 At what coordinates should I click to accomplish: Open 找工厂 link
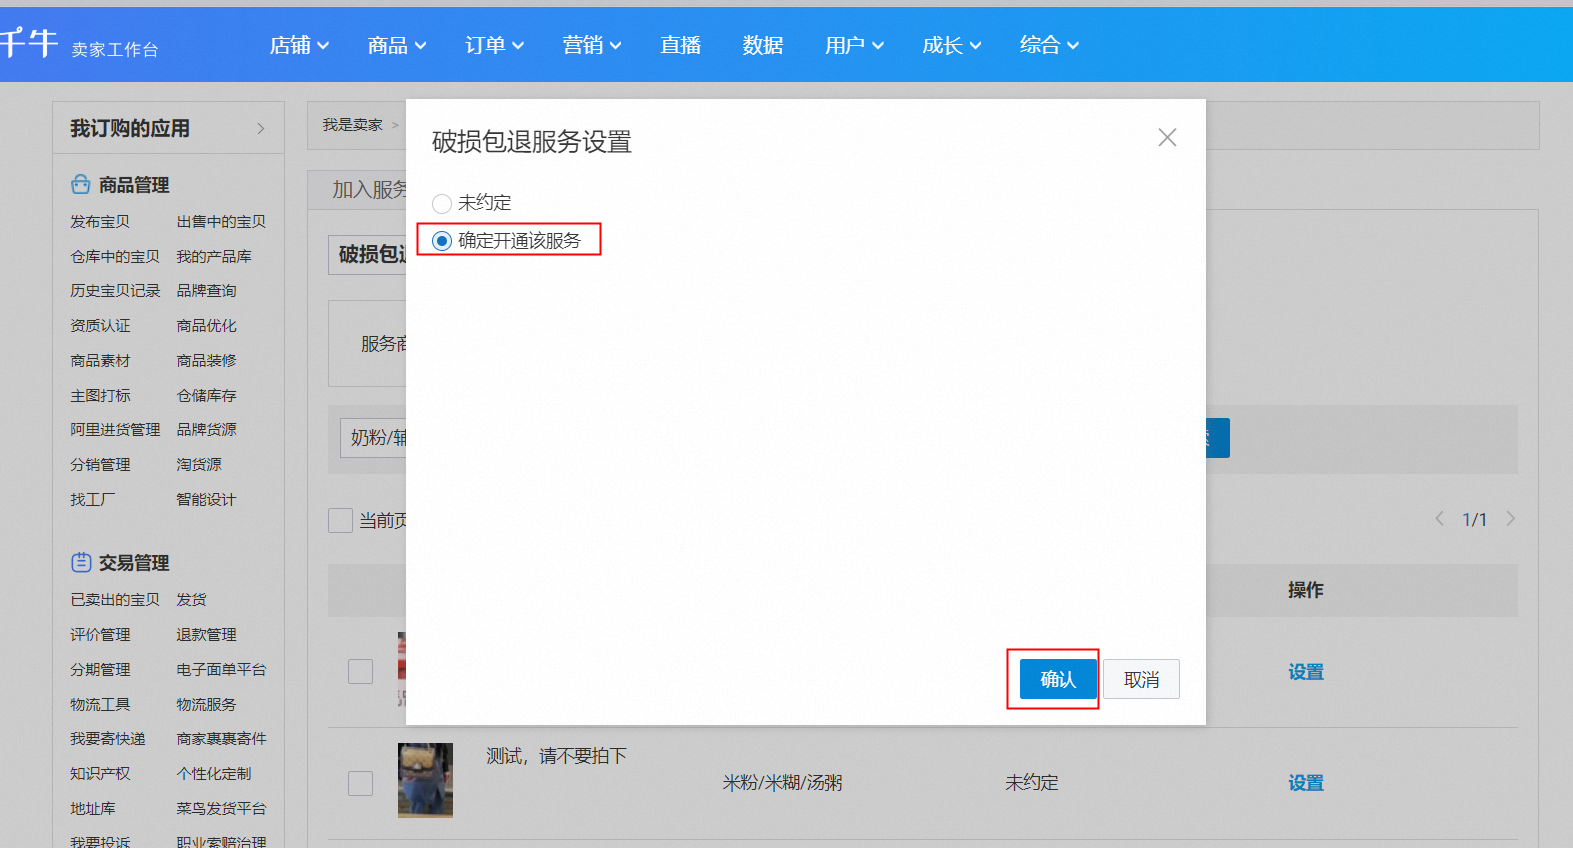[x=92, y=500]
